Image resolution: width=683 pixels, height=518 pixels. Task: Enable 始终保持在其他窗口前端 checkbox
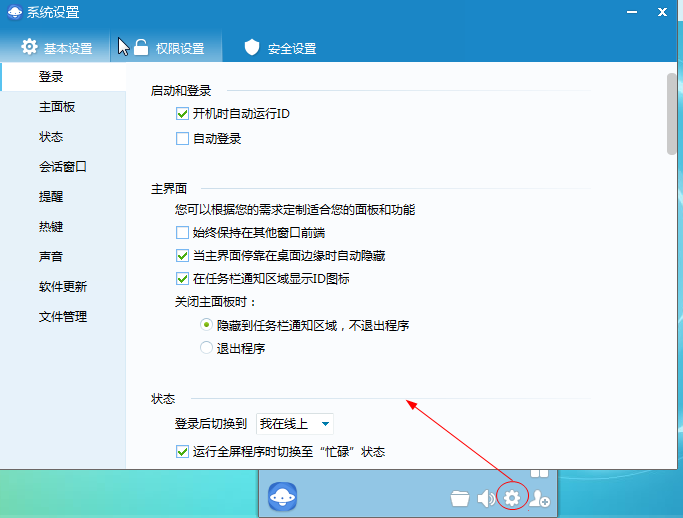point(182,233)
